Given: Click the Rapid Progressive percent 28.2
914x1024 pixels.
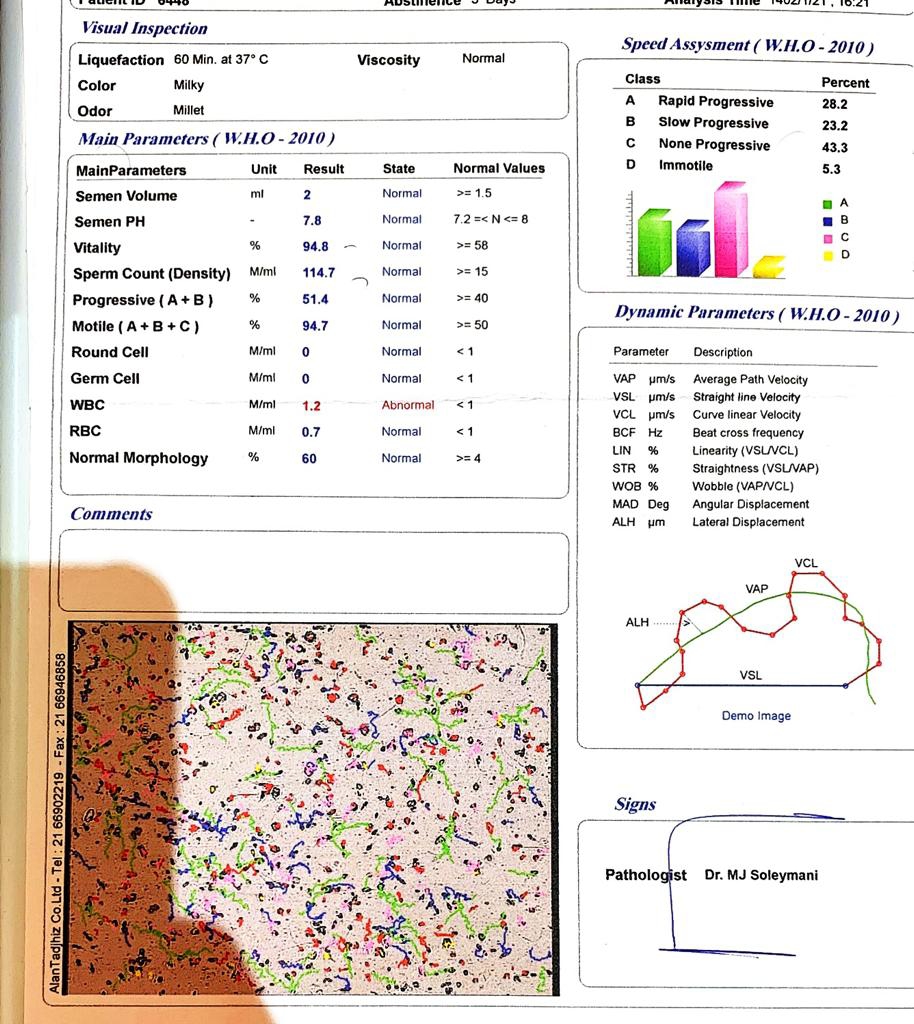Looking at the screenshot, I should tap(834, 104).
